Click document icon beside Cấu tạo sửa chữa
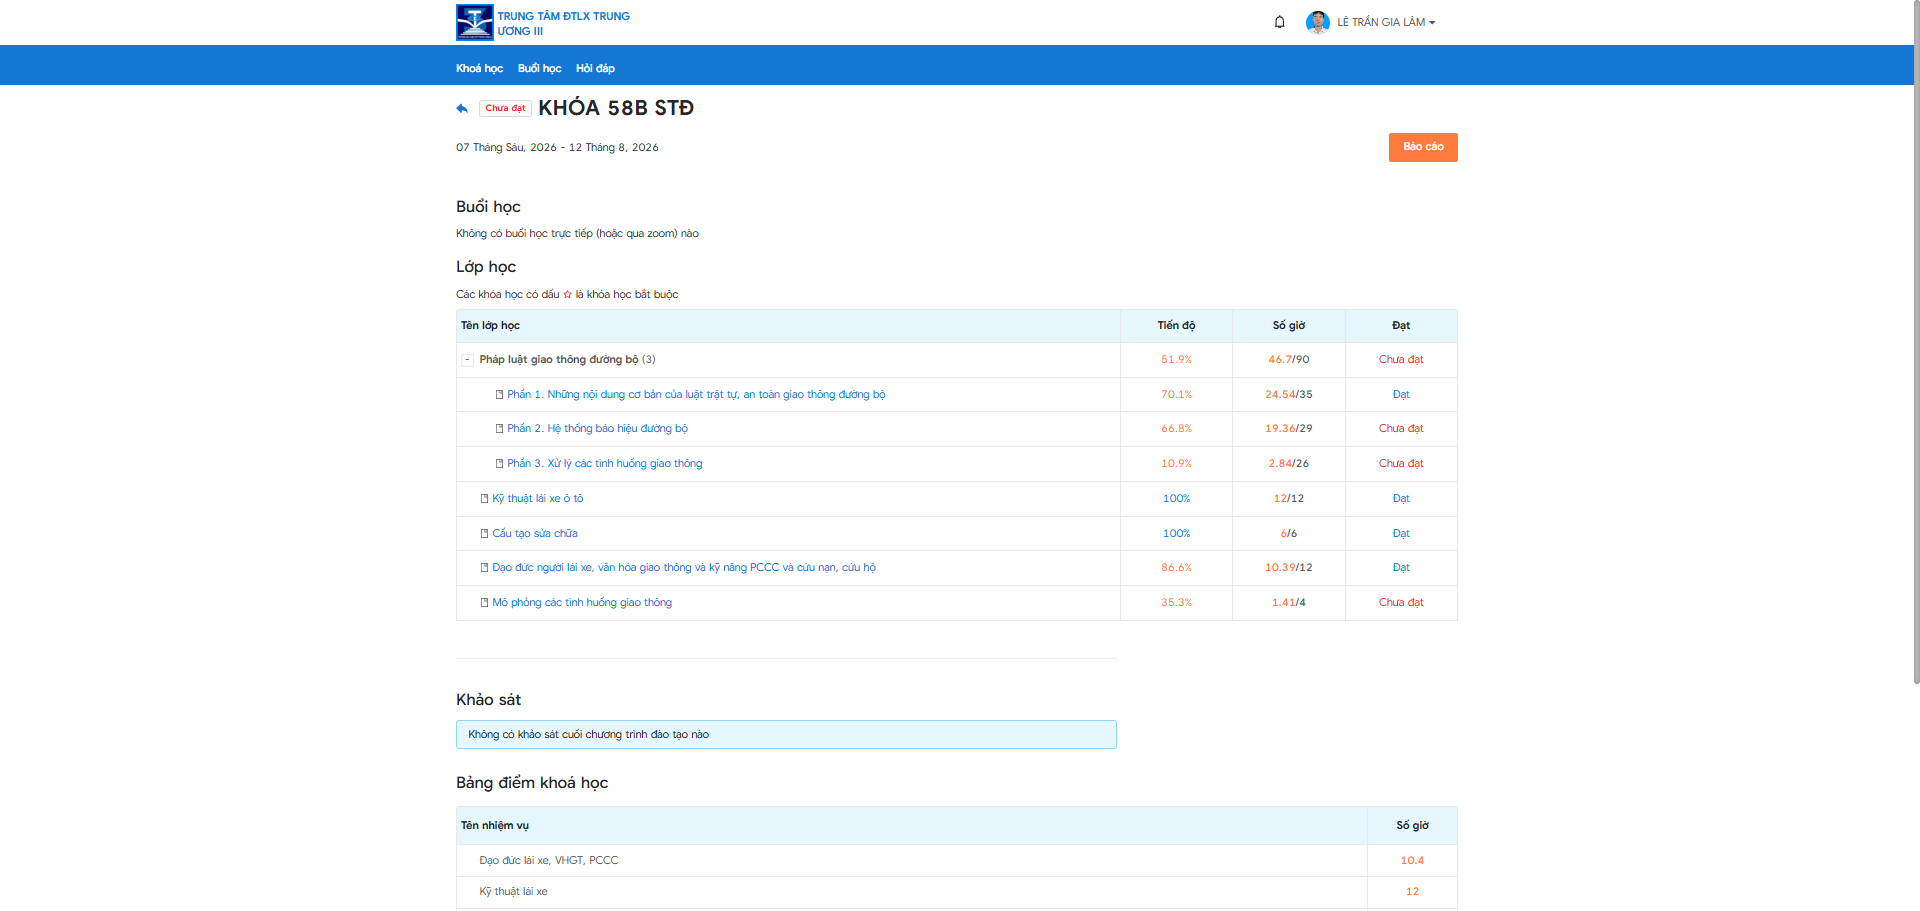Viewport: 1920px width, 911px height. 484,534
